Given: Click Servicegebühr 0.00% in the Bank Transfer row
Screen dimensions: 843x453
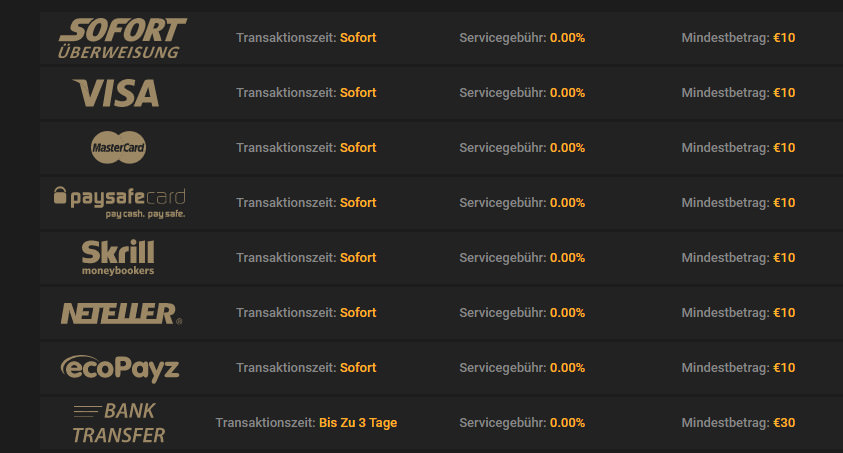Looking at the screenshot, I should coord(522,423).
